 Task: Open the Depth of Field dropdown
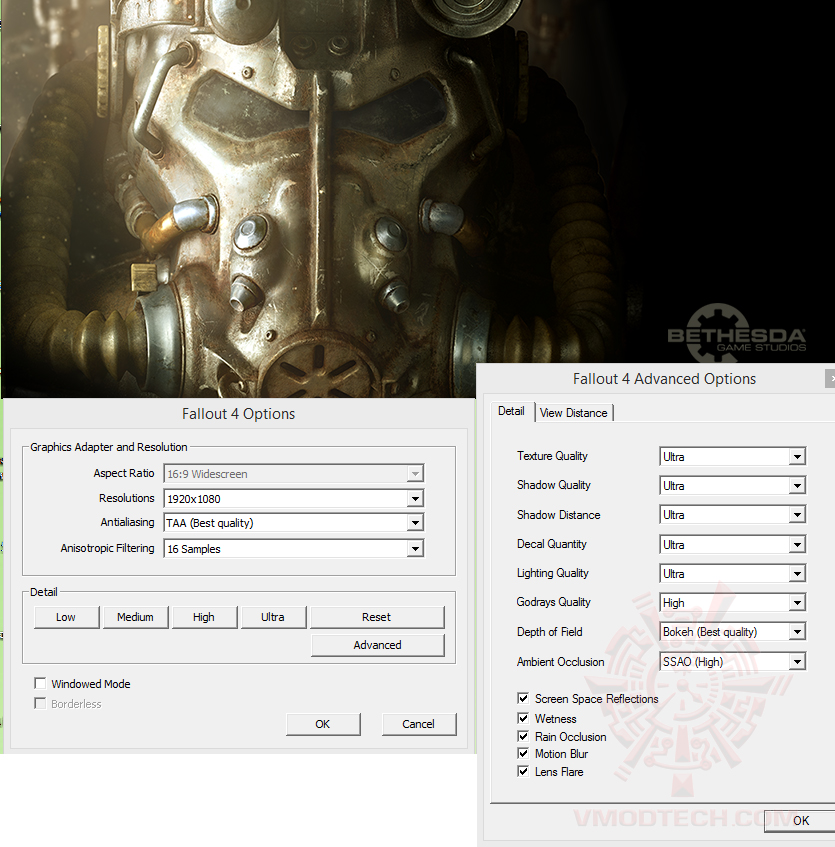pyautogui.click(x=732, y=631)
